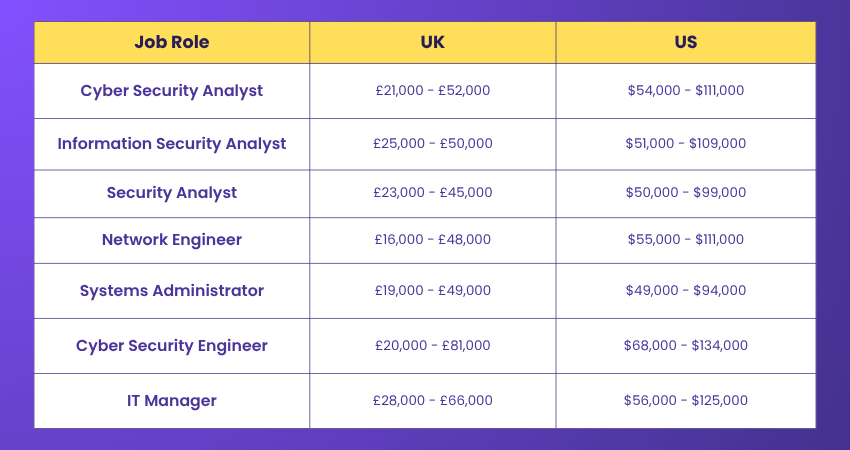
Task: Click the US column header
Action: (x=686, y=43)
